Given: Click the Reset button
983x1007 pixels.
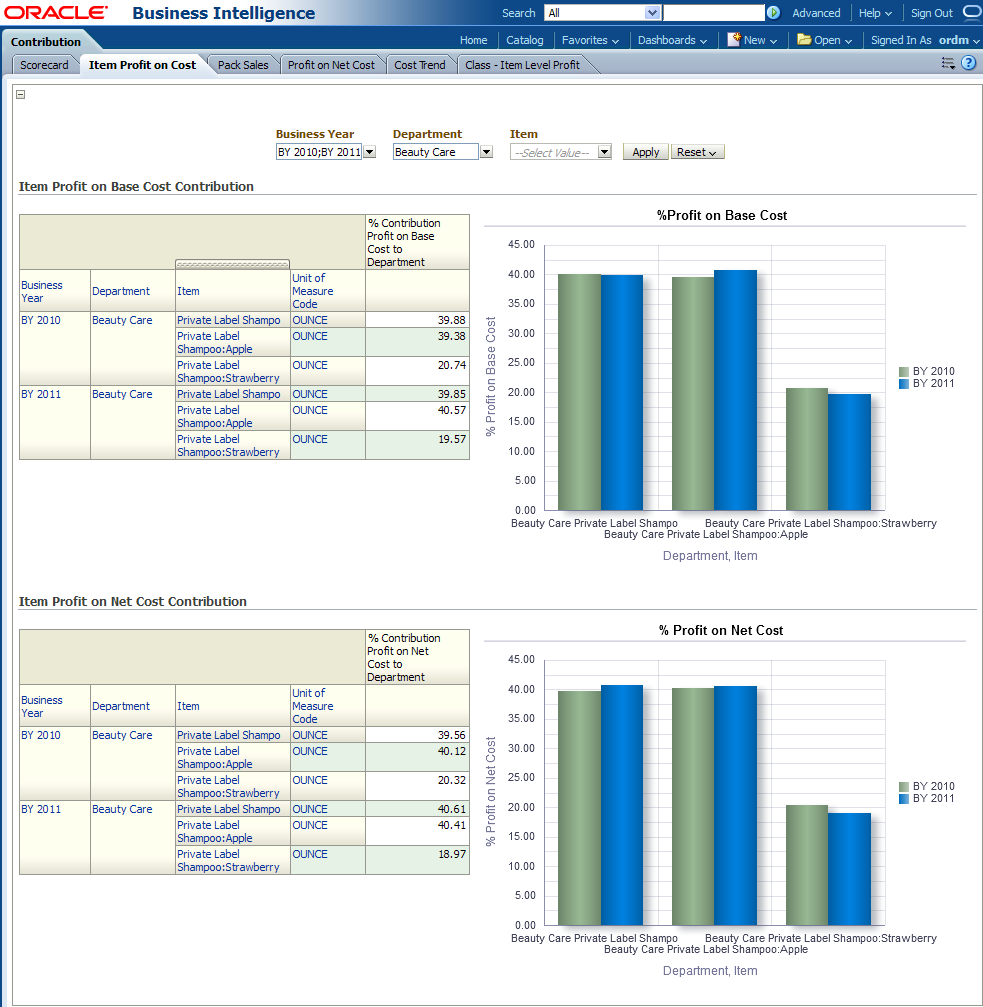Looking at the screenshot, I should point(697,152).
